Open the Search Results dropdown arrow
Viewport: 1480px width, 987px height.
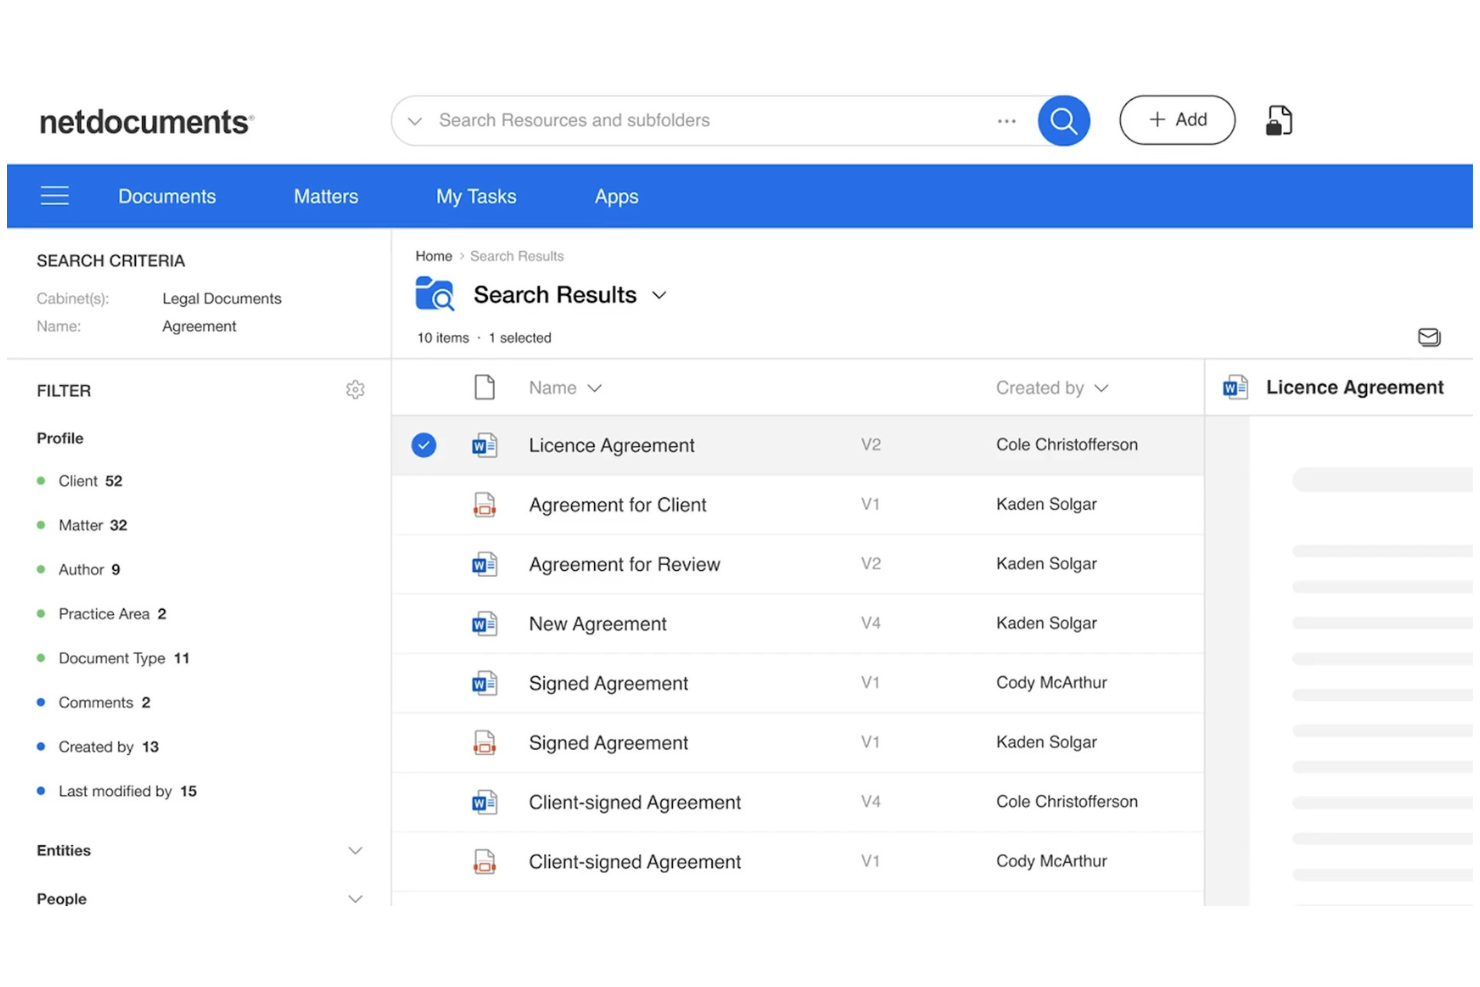pos(659,295)
